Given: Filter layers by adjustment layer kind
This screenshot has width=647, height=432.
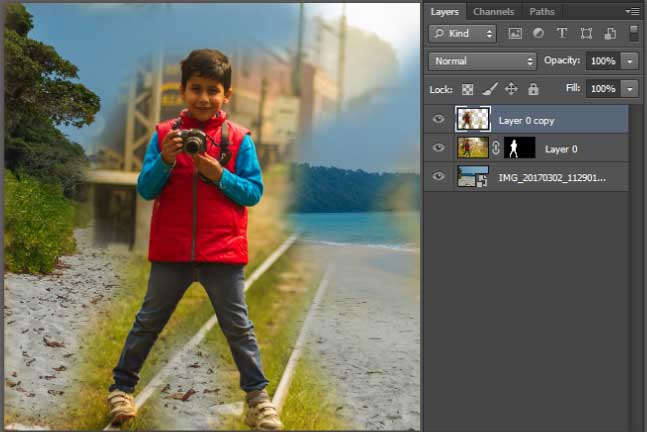Looking at the screenshot, I should pyautogui.click(x=538, y=33).
